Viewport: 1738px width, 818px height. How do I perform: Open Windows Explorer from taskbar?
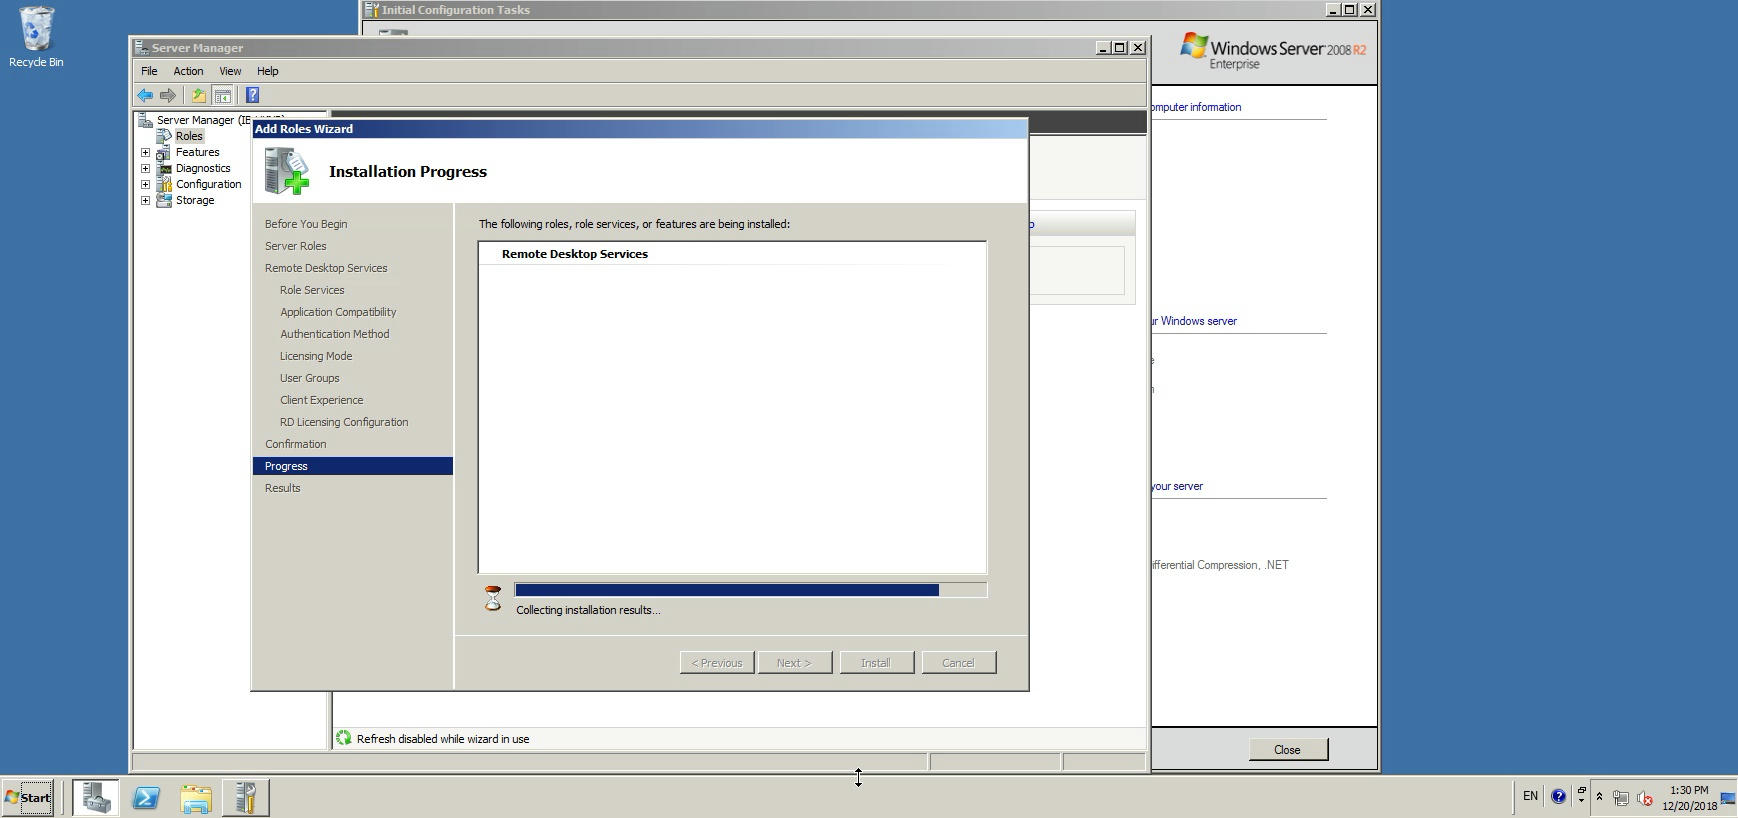196,798
